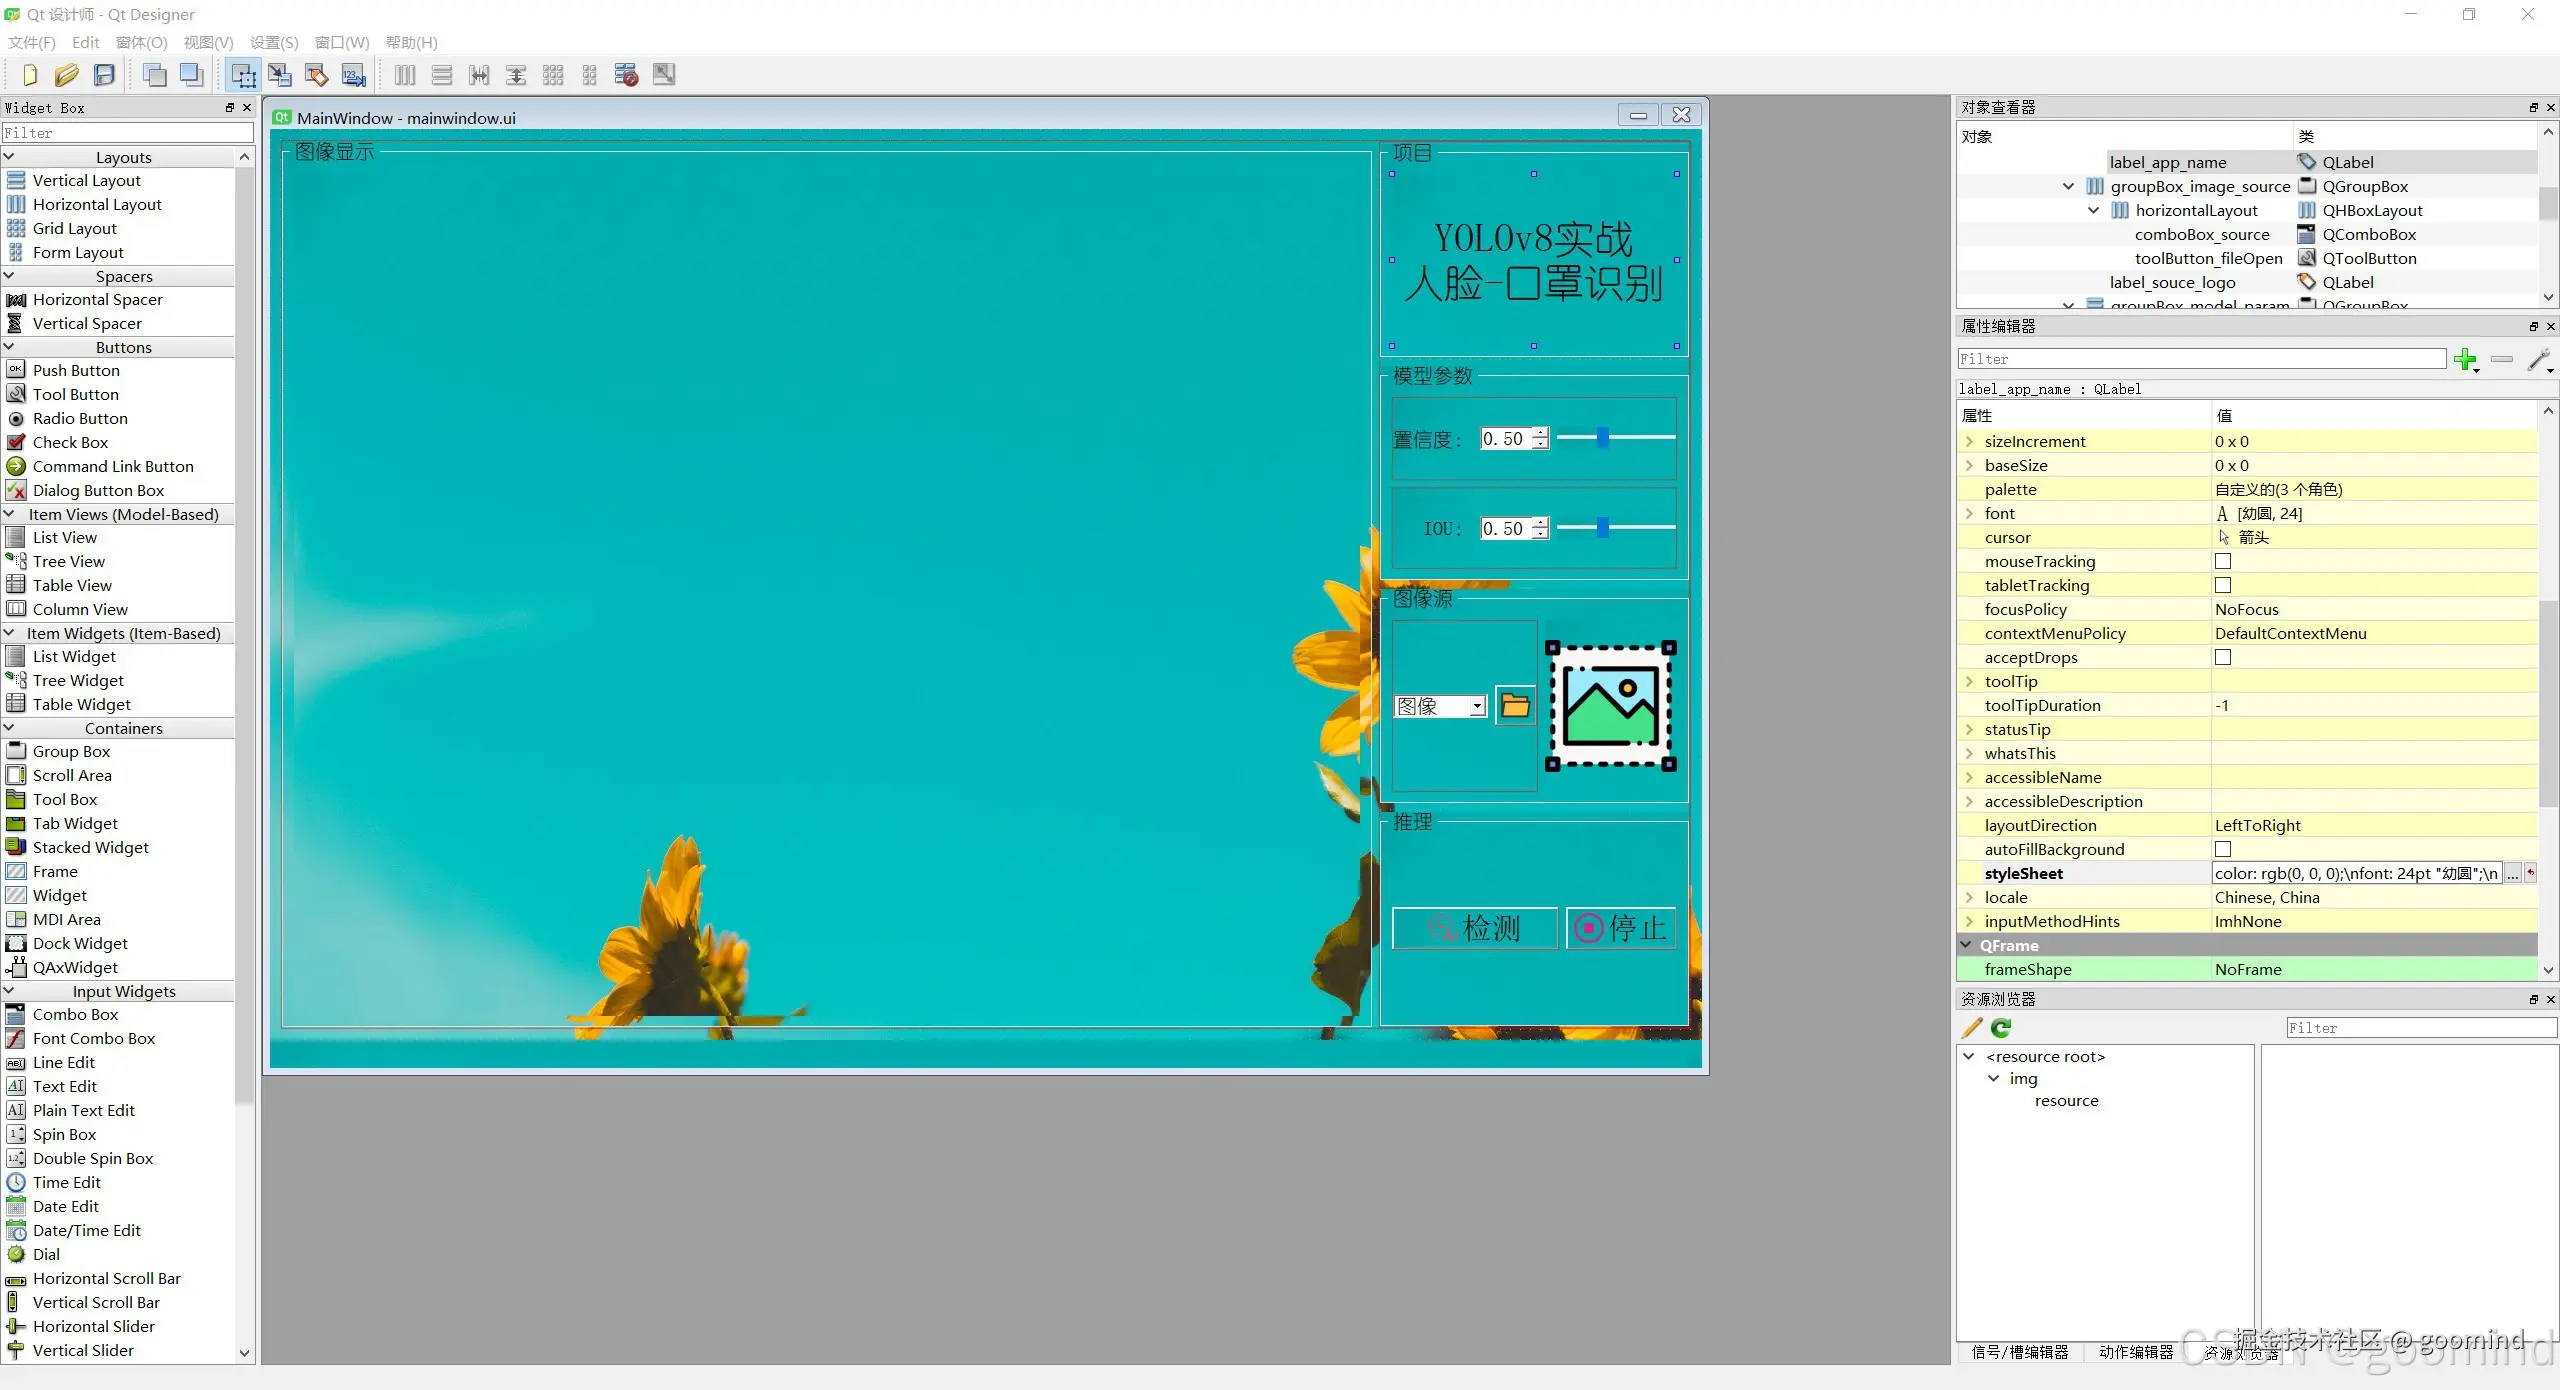This screenshot has width=2560, height=1390.
Task: Save the form with floppy icon
Action: tap(104, 75)
